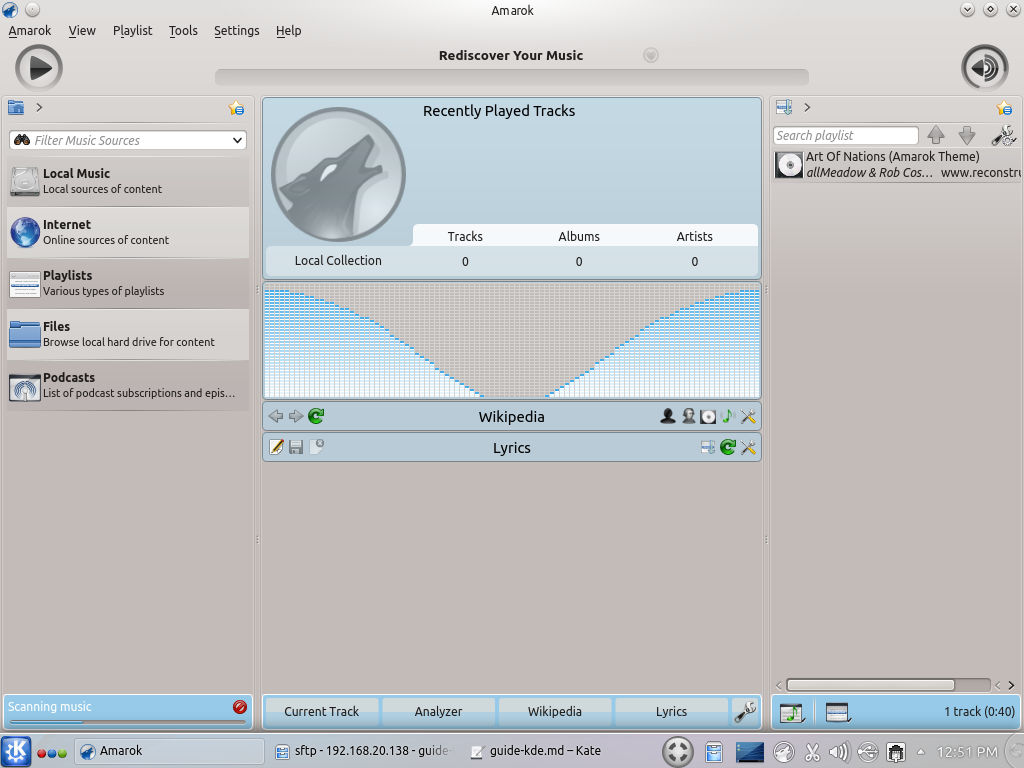The image size is (1024, 768).
Task: Open the Tools menu
Action: click(x=183, y=31)
